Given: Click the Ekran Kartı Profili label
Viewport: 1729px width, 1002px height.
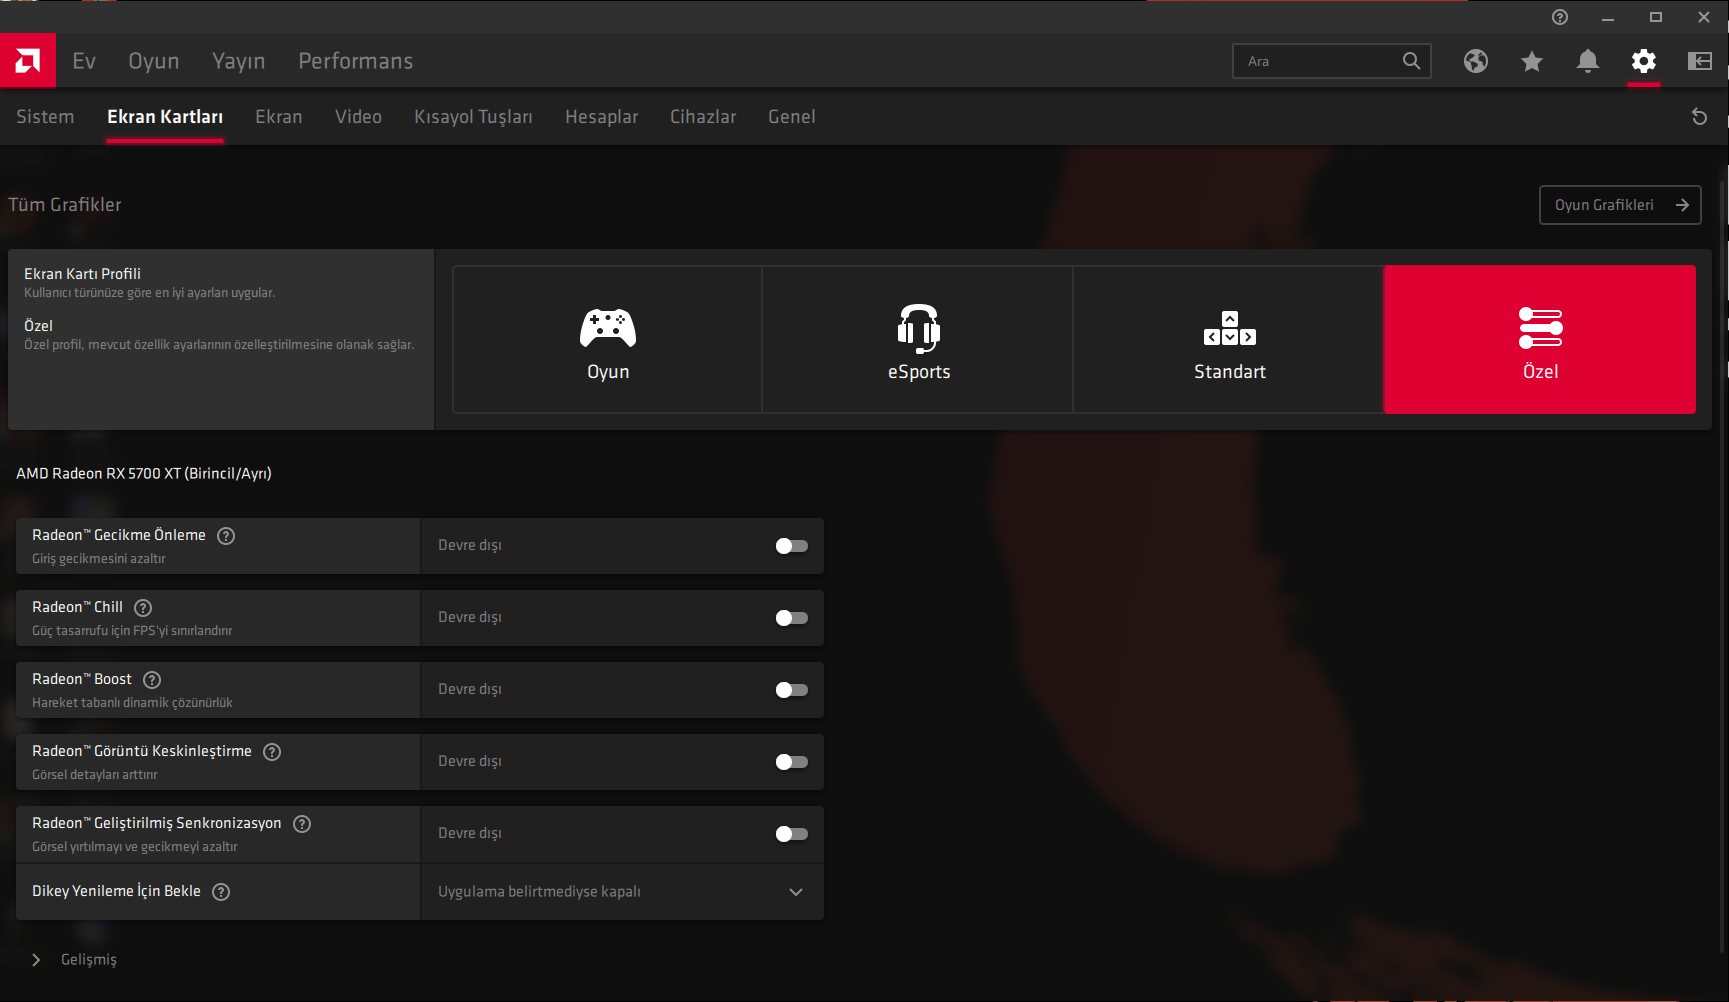Looking at the screenshot, I should pos(82,274).
